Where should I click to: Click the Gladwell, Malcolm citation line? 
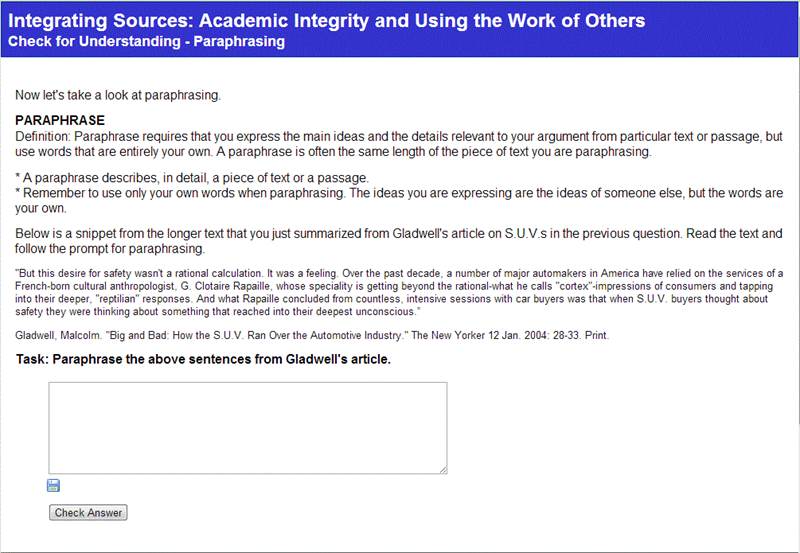[x=312, y=336]
